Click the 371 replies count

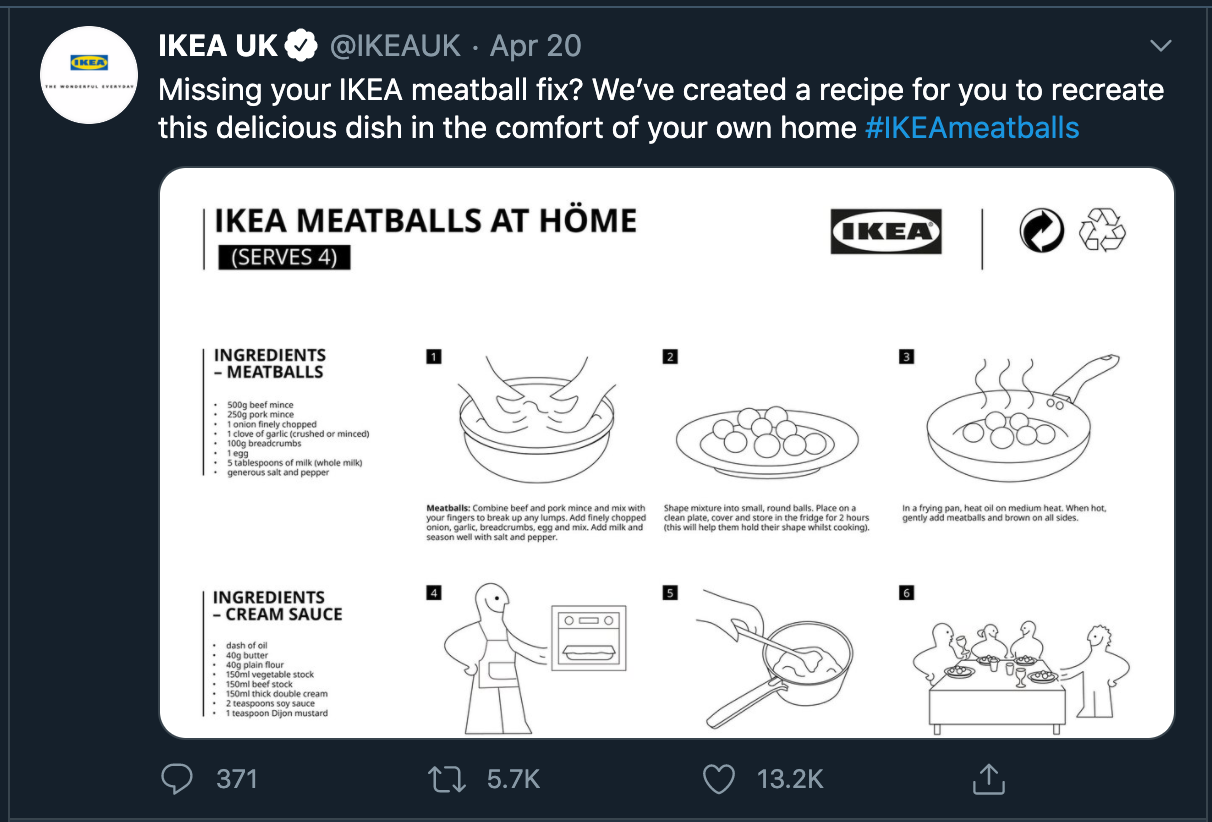tap(237, 779)
